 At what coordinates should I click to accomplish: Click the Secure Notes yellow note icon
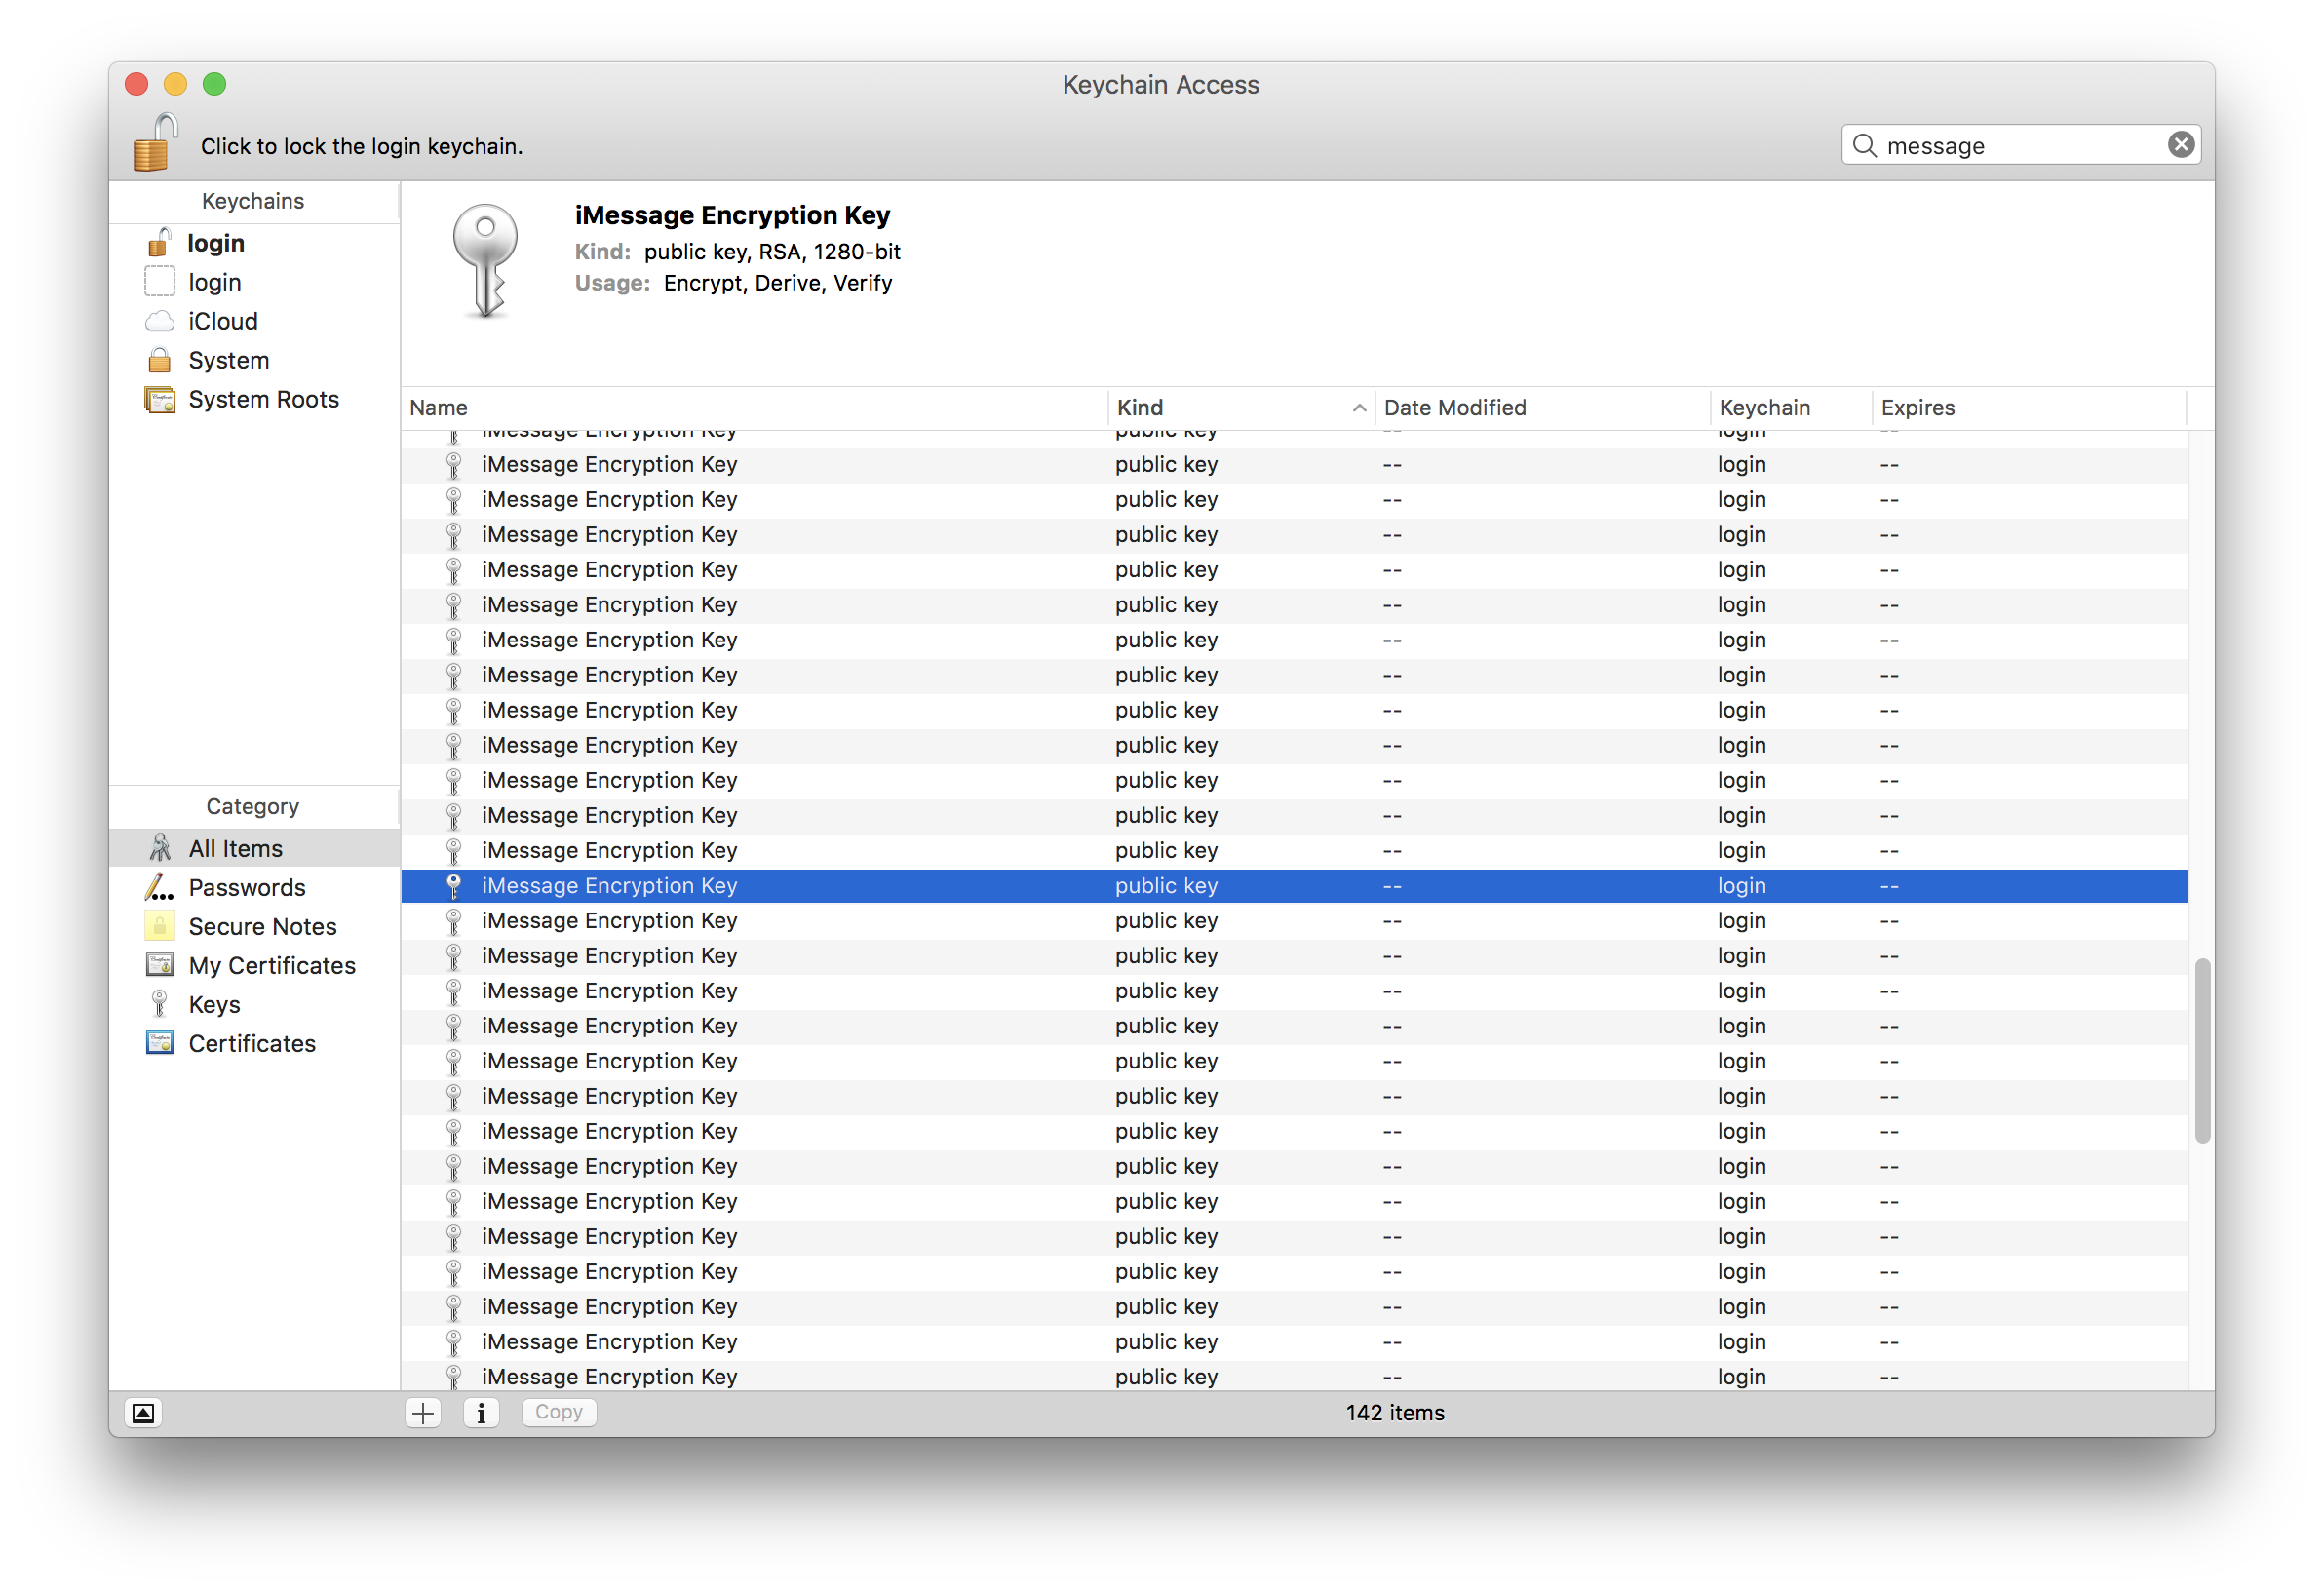(x=160, y=926)
